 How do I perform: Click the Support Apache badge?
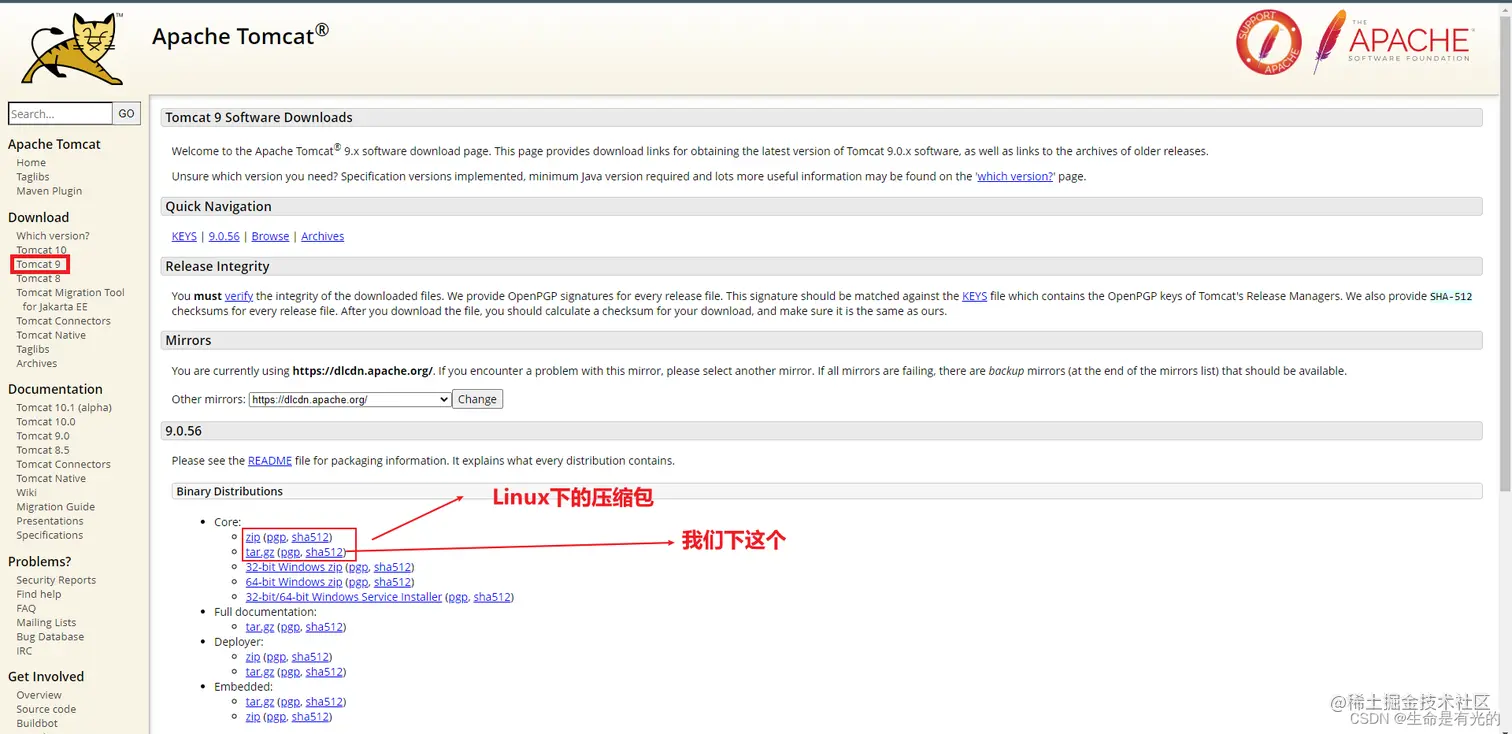click(x=1268, y=41)
